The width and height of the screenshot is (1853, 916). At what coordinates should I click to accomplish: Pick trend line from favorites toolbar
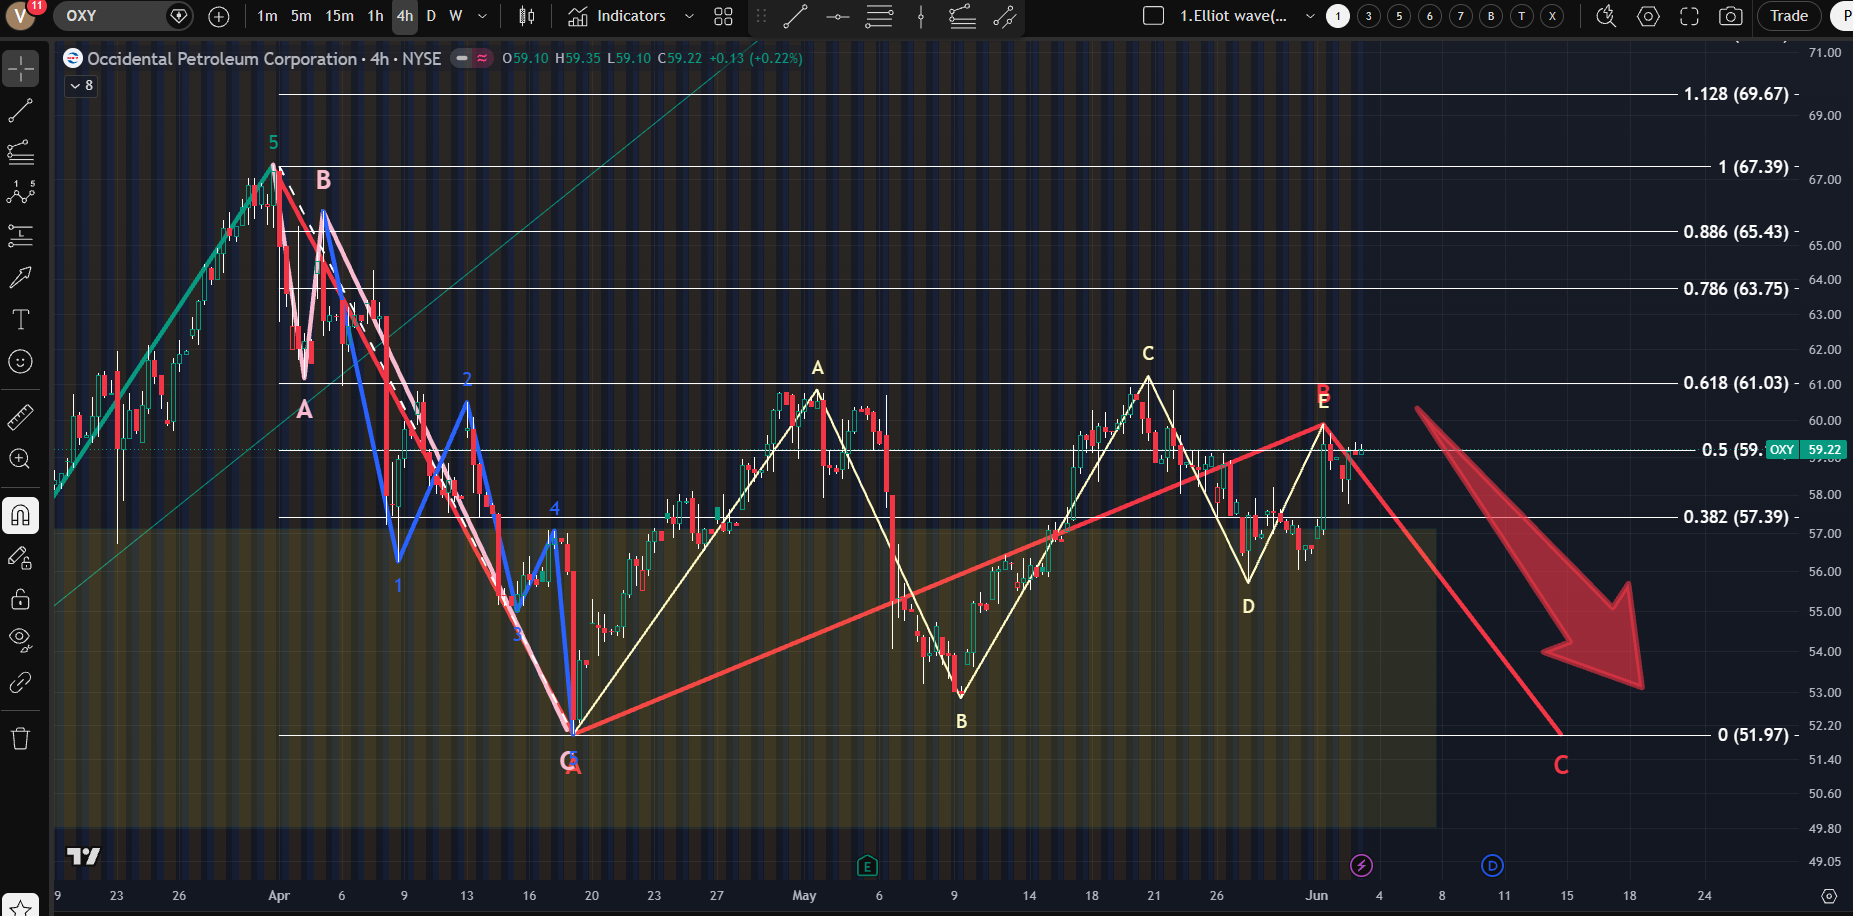coord(796,16)
